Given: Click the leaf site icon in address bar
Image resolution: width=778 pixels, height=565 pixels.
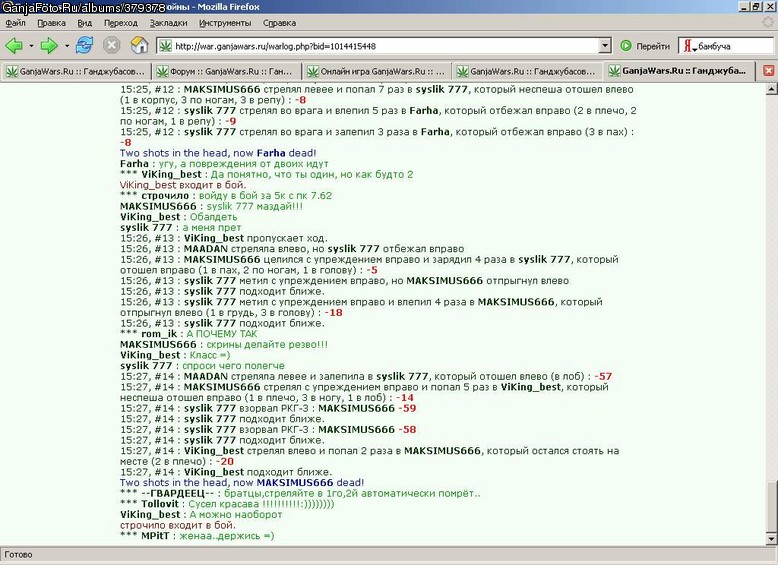Looking at the screenshot, I should (x=165, y=46).
